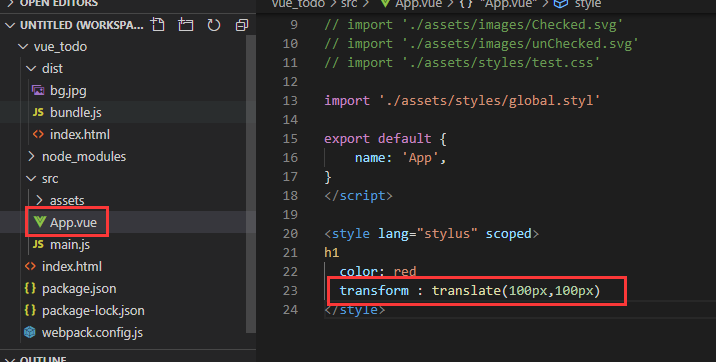Click the commented Checked.svg import line

click(x=474, y=24)
